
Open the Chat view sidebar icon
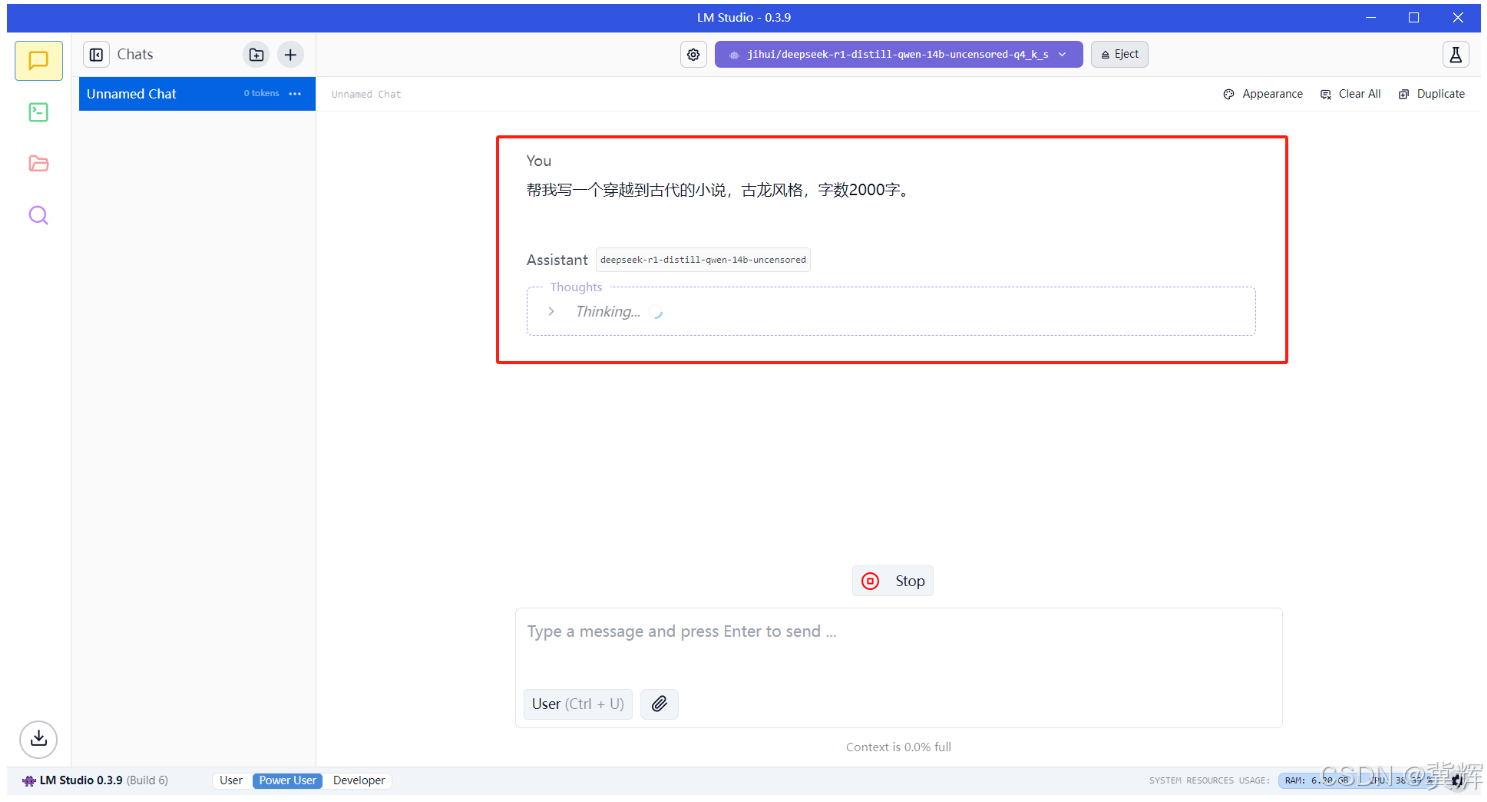(39, 61)
